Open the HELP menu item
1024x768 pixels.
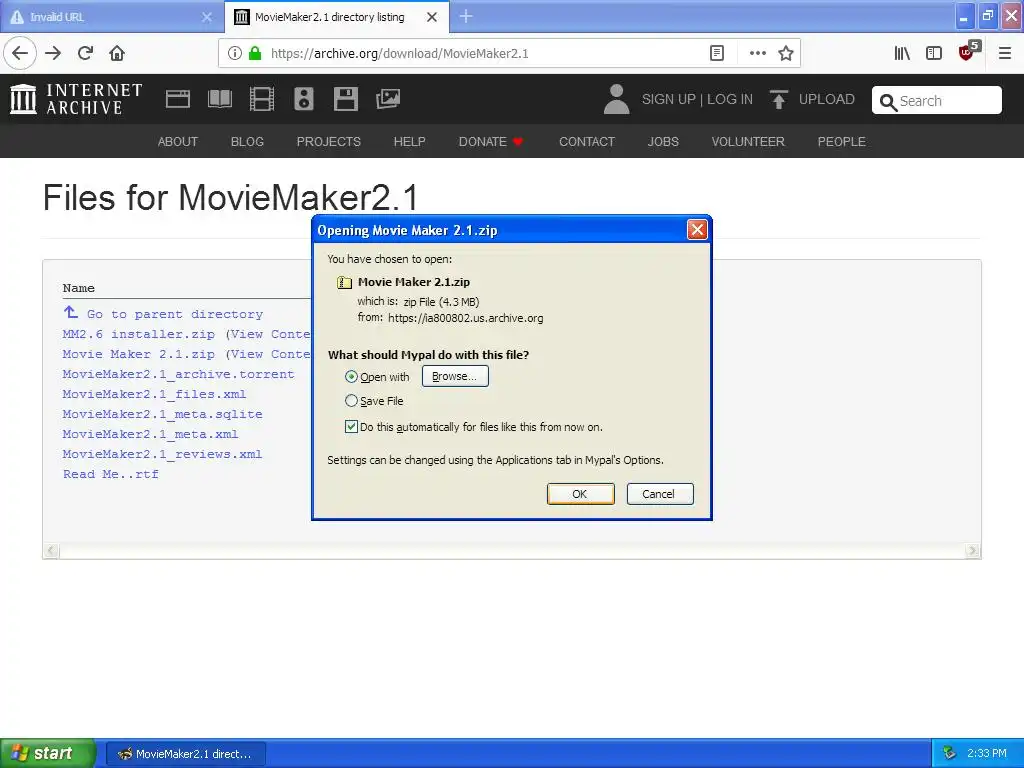tap(409, 142)
